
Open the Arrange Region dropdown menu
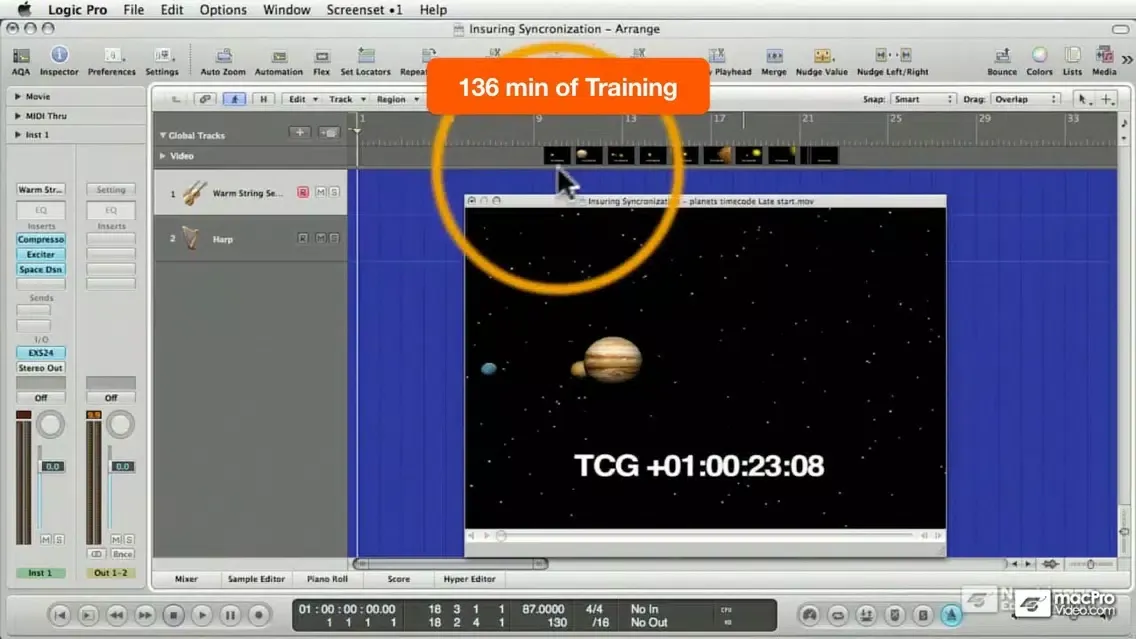pos(396,99)
